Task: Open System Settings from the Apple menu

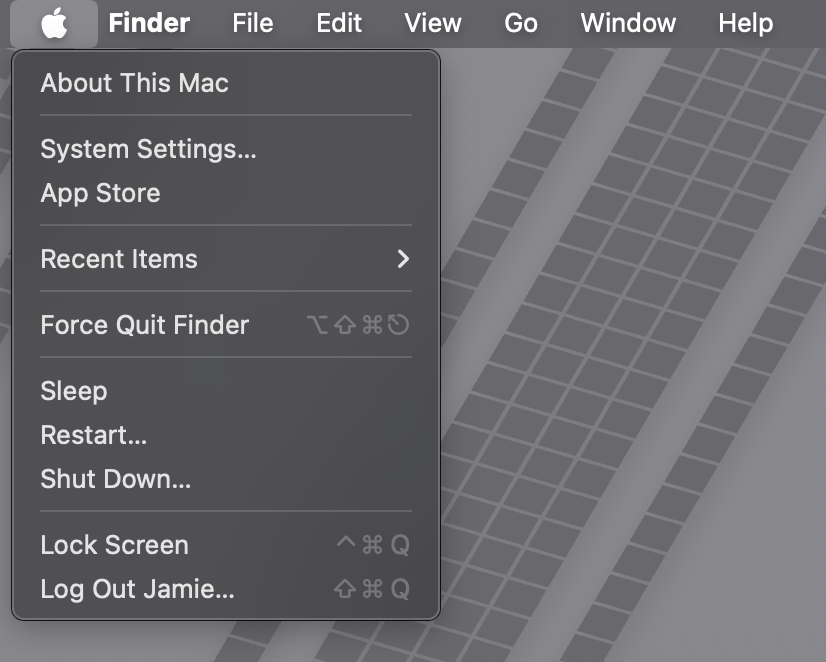Action: point(147,150)
